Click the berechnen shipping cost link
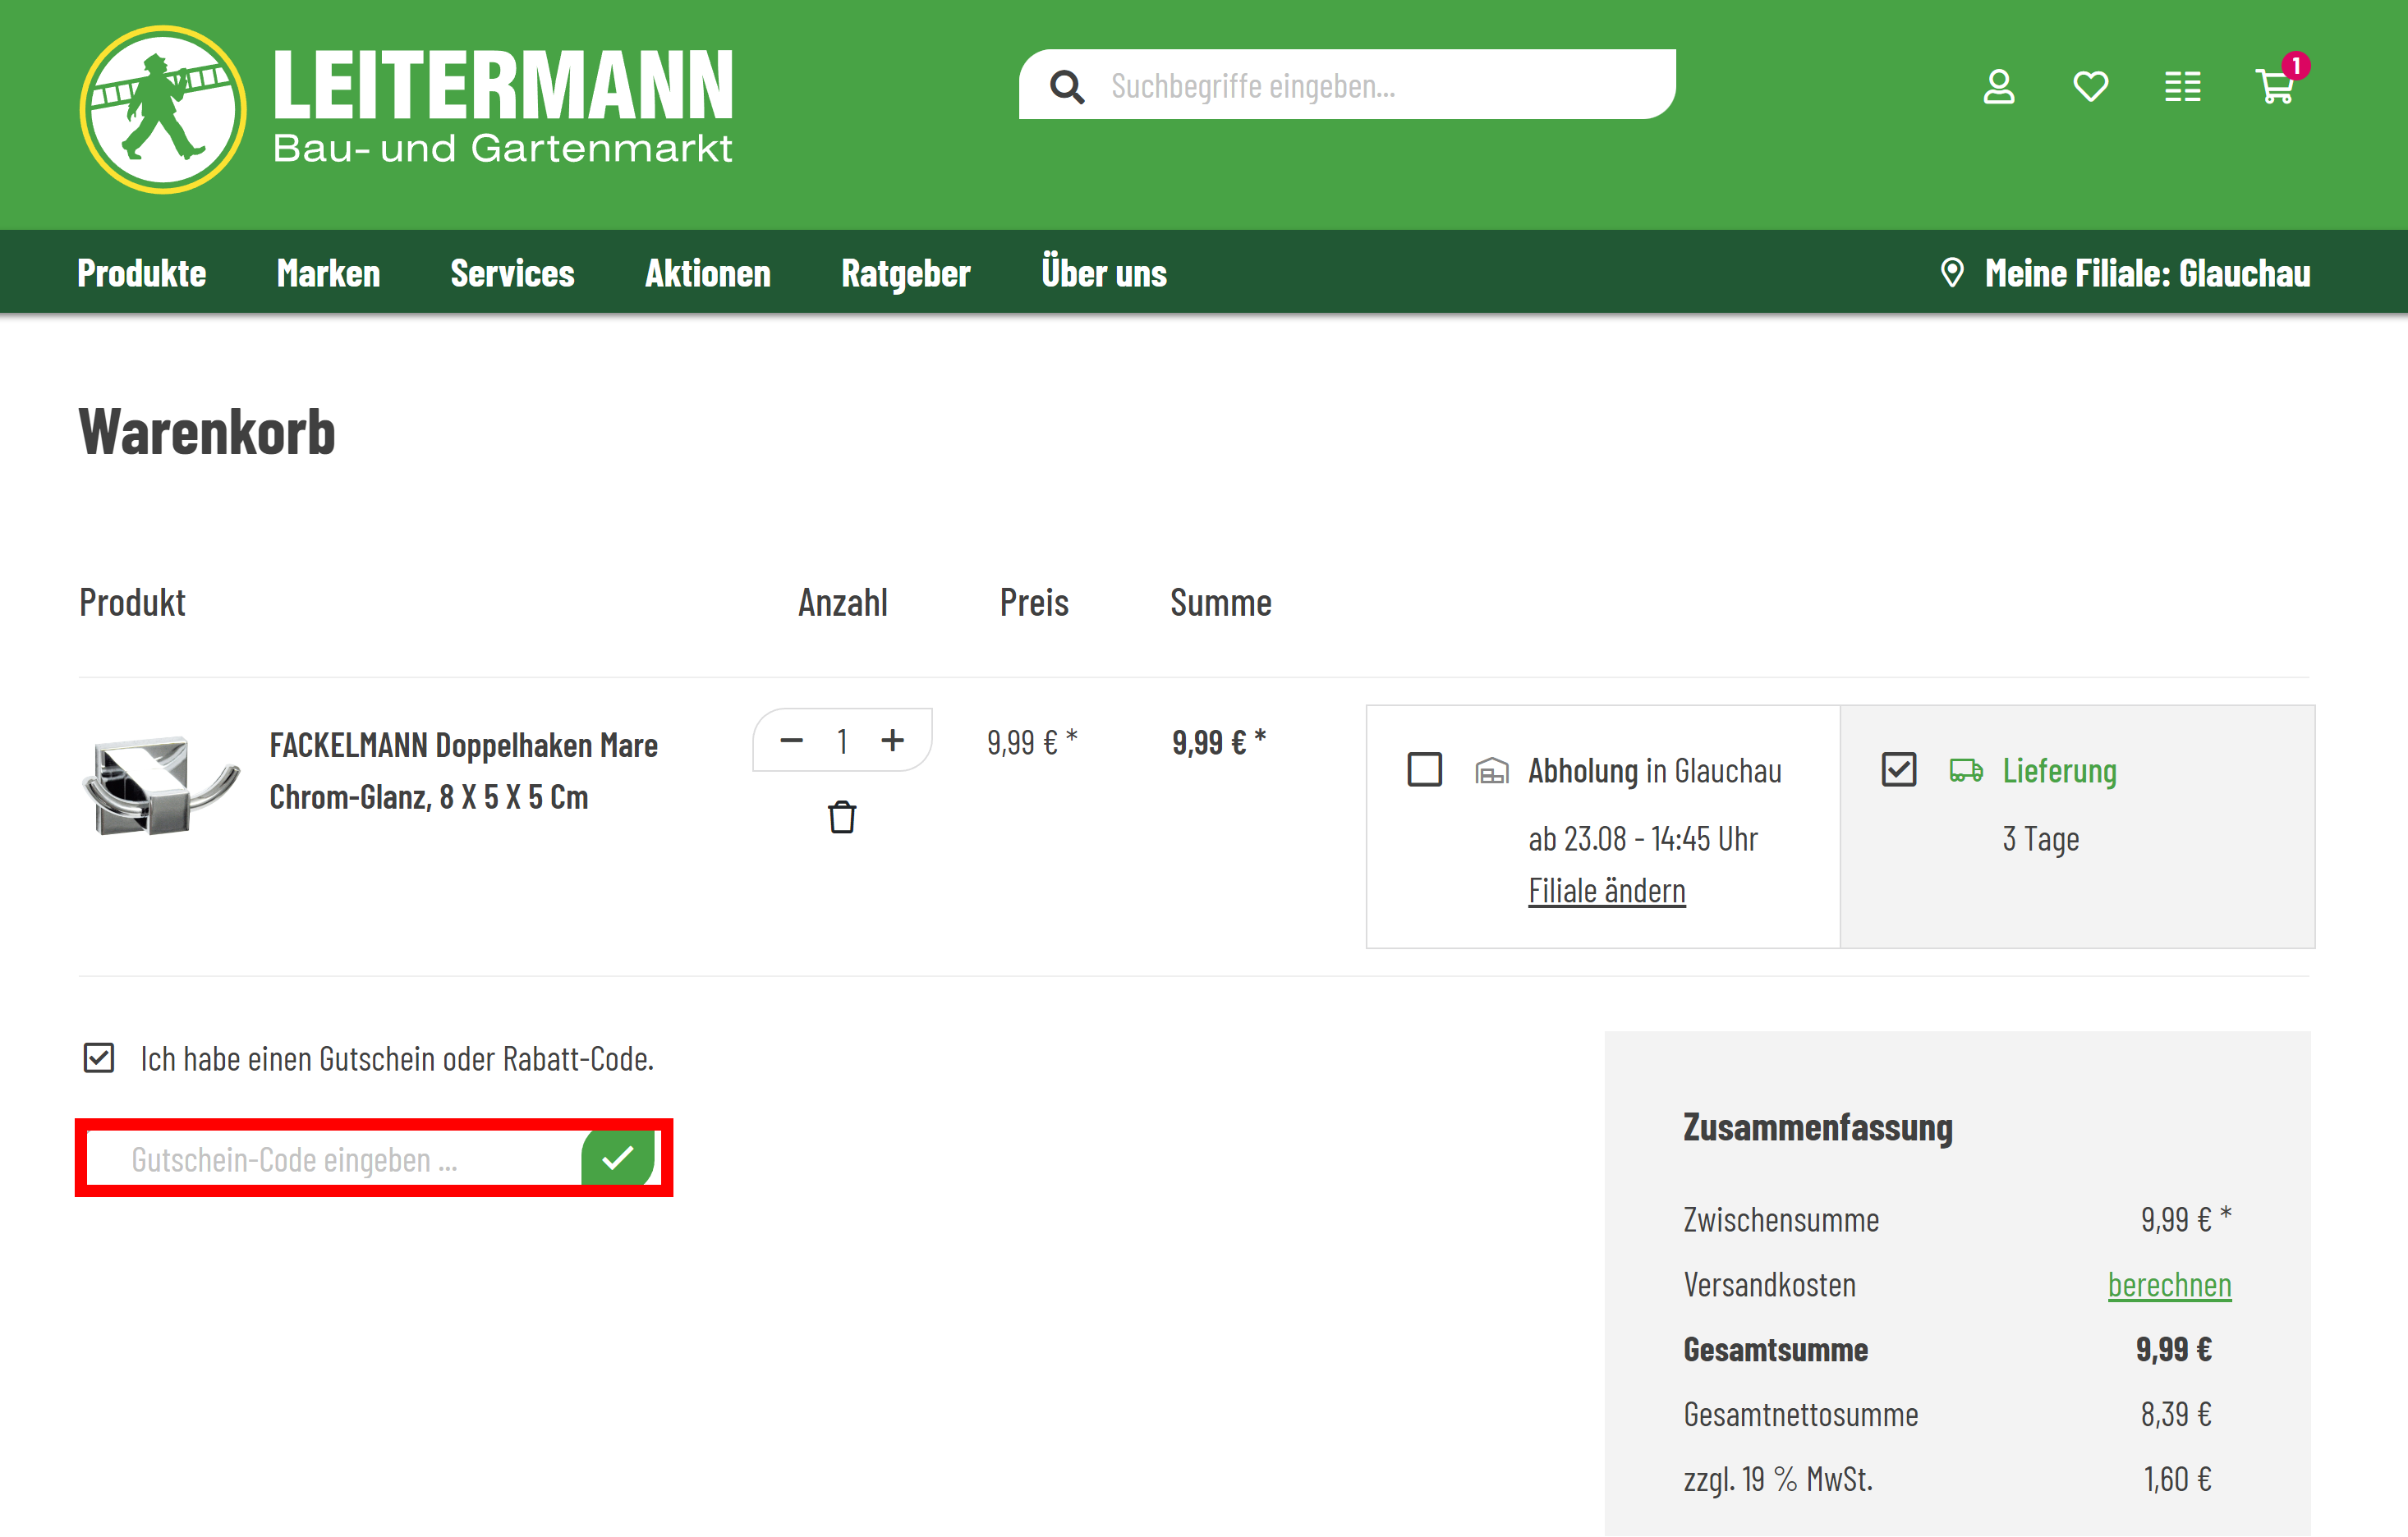 (2168, 1285)
